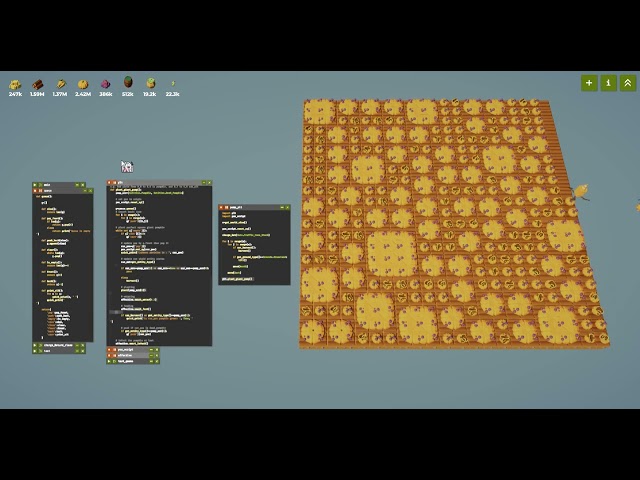Click the title bar of the large middle window

[x=159, y=182]
